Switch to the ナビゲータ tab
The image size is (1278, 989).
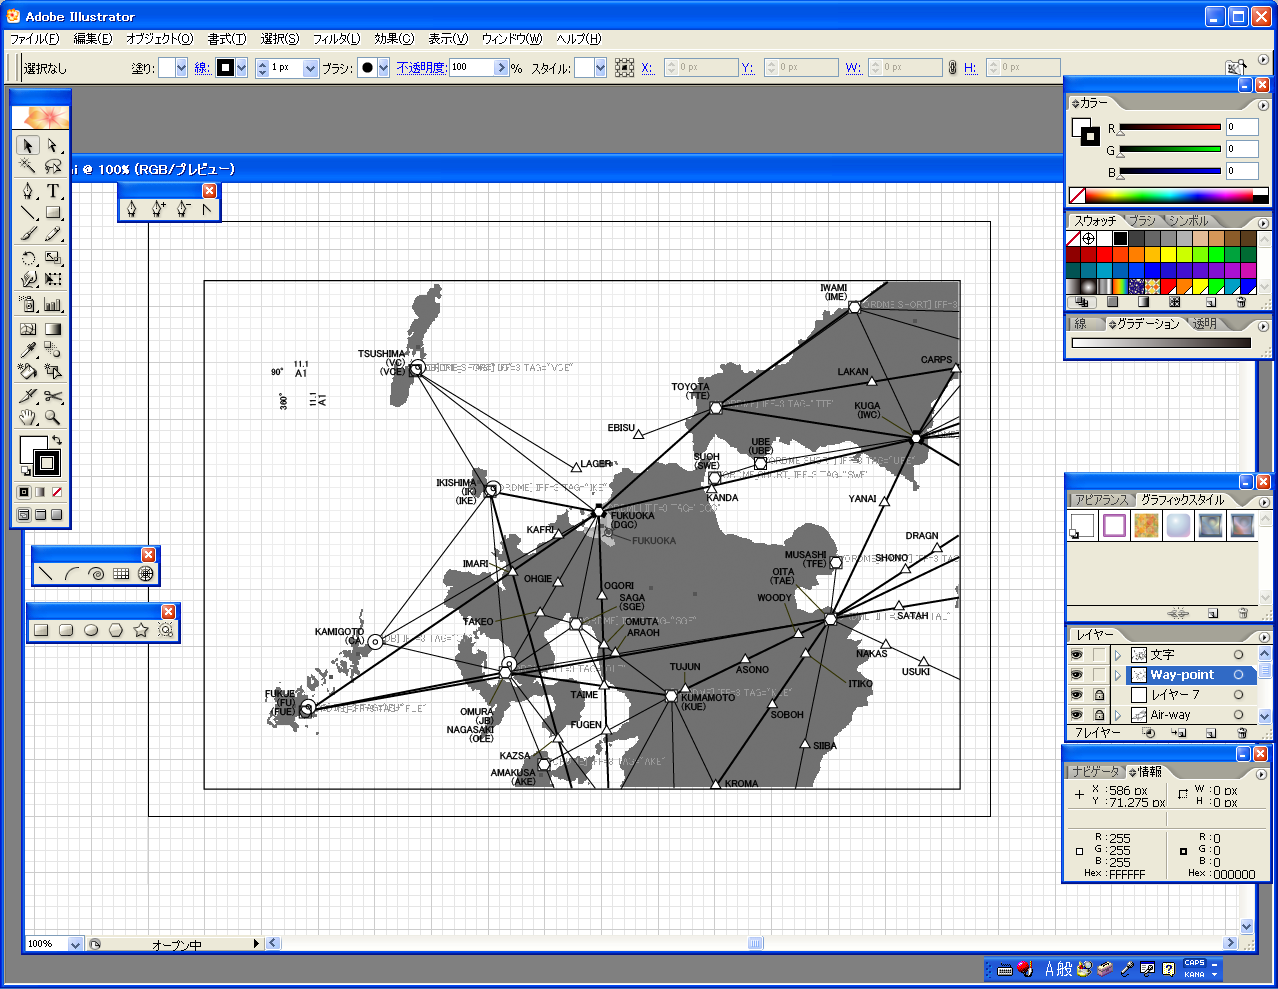click(1096, 772)
